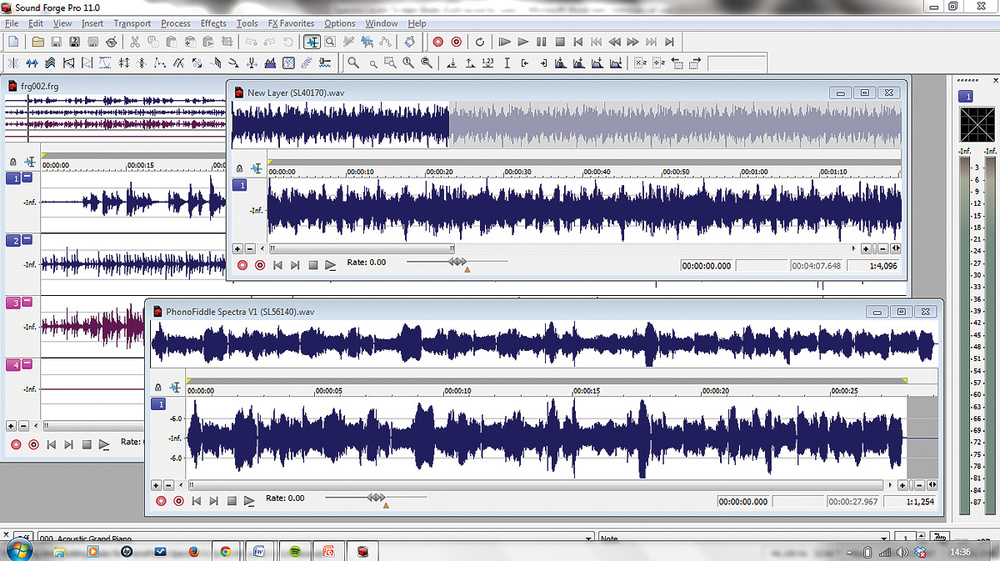Click the Rate slider in PhonoFiddle Spectra window
The width and height of the screenshot is (1000, 561).
point(376,497)
